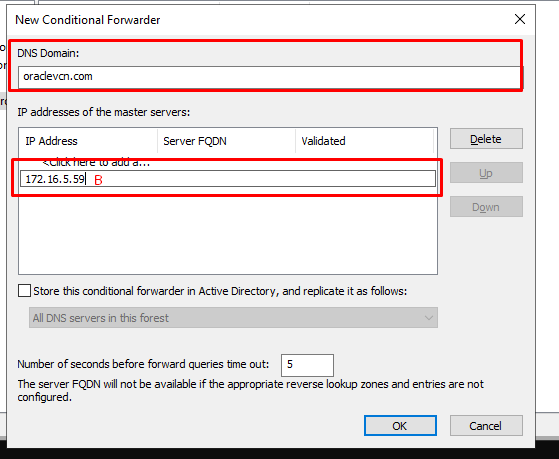This screenshot has width=559, height=459.
Task: Click the 'Store this conditional forwarder' label text
Action: tap(220, 291)
